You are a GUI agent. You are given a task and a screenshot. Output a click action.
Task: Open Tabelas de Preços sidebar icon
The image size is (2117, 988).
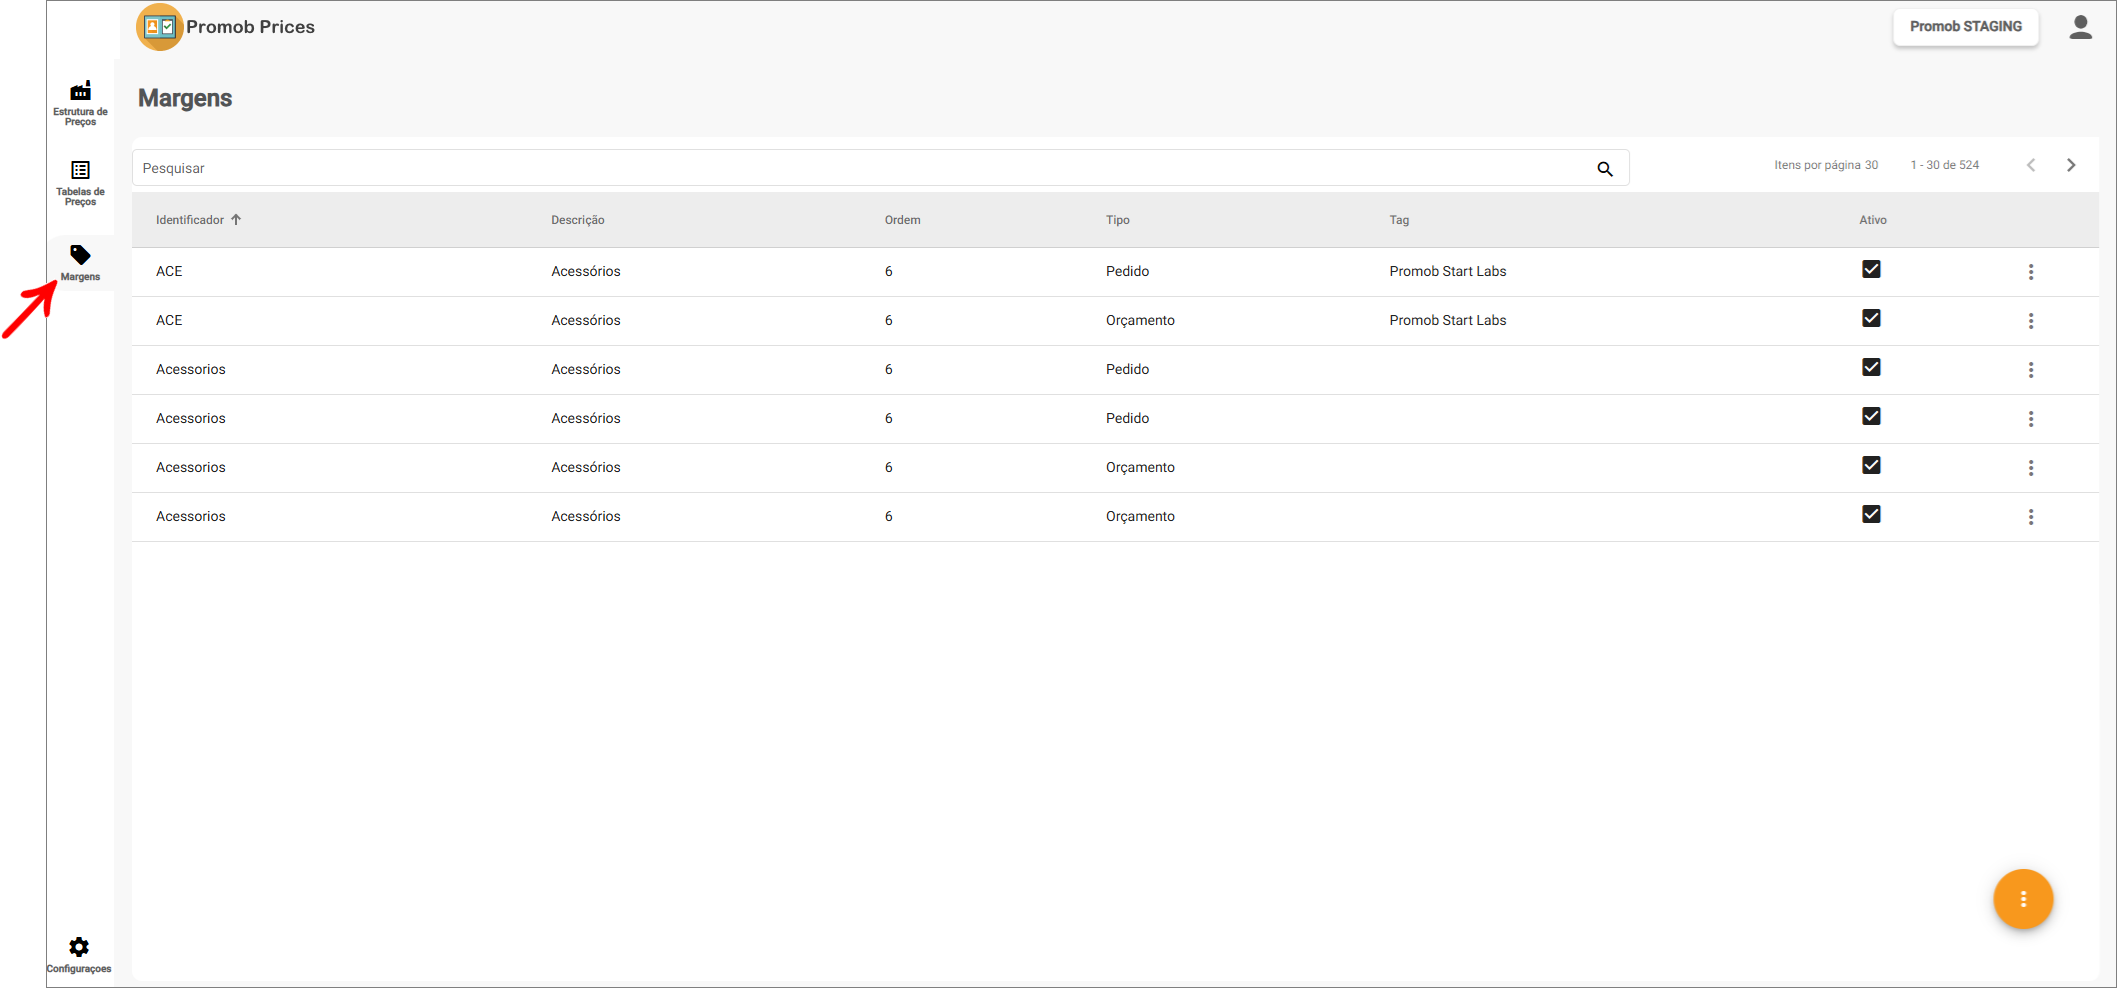80,171
